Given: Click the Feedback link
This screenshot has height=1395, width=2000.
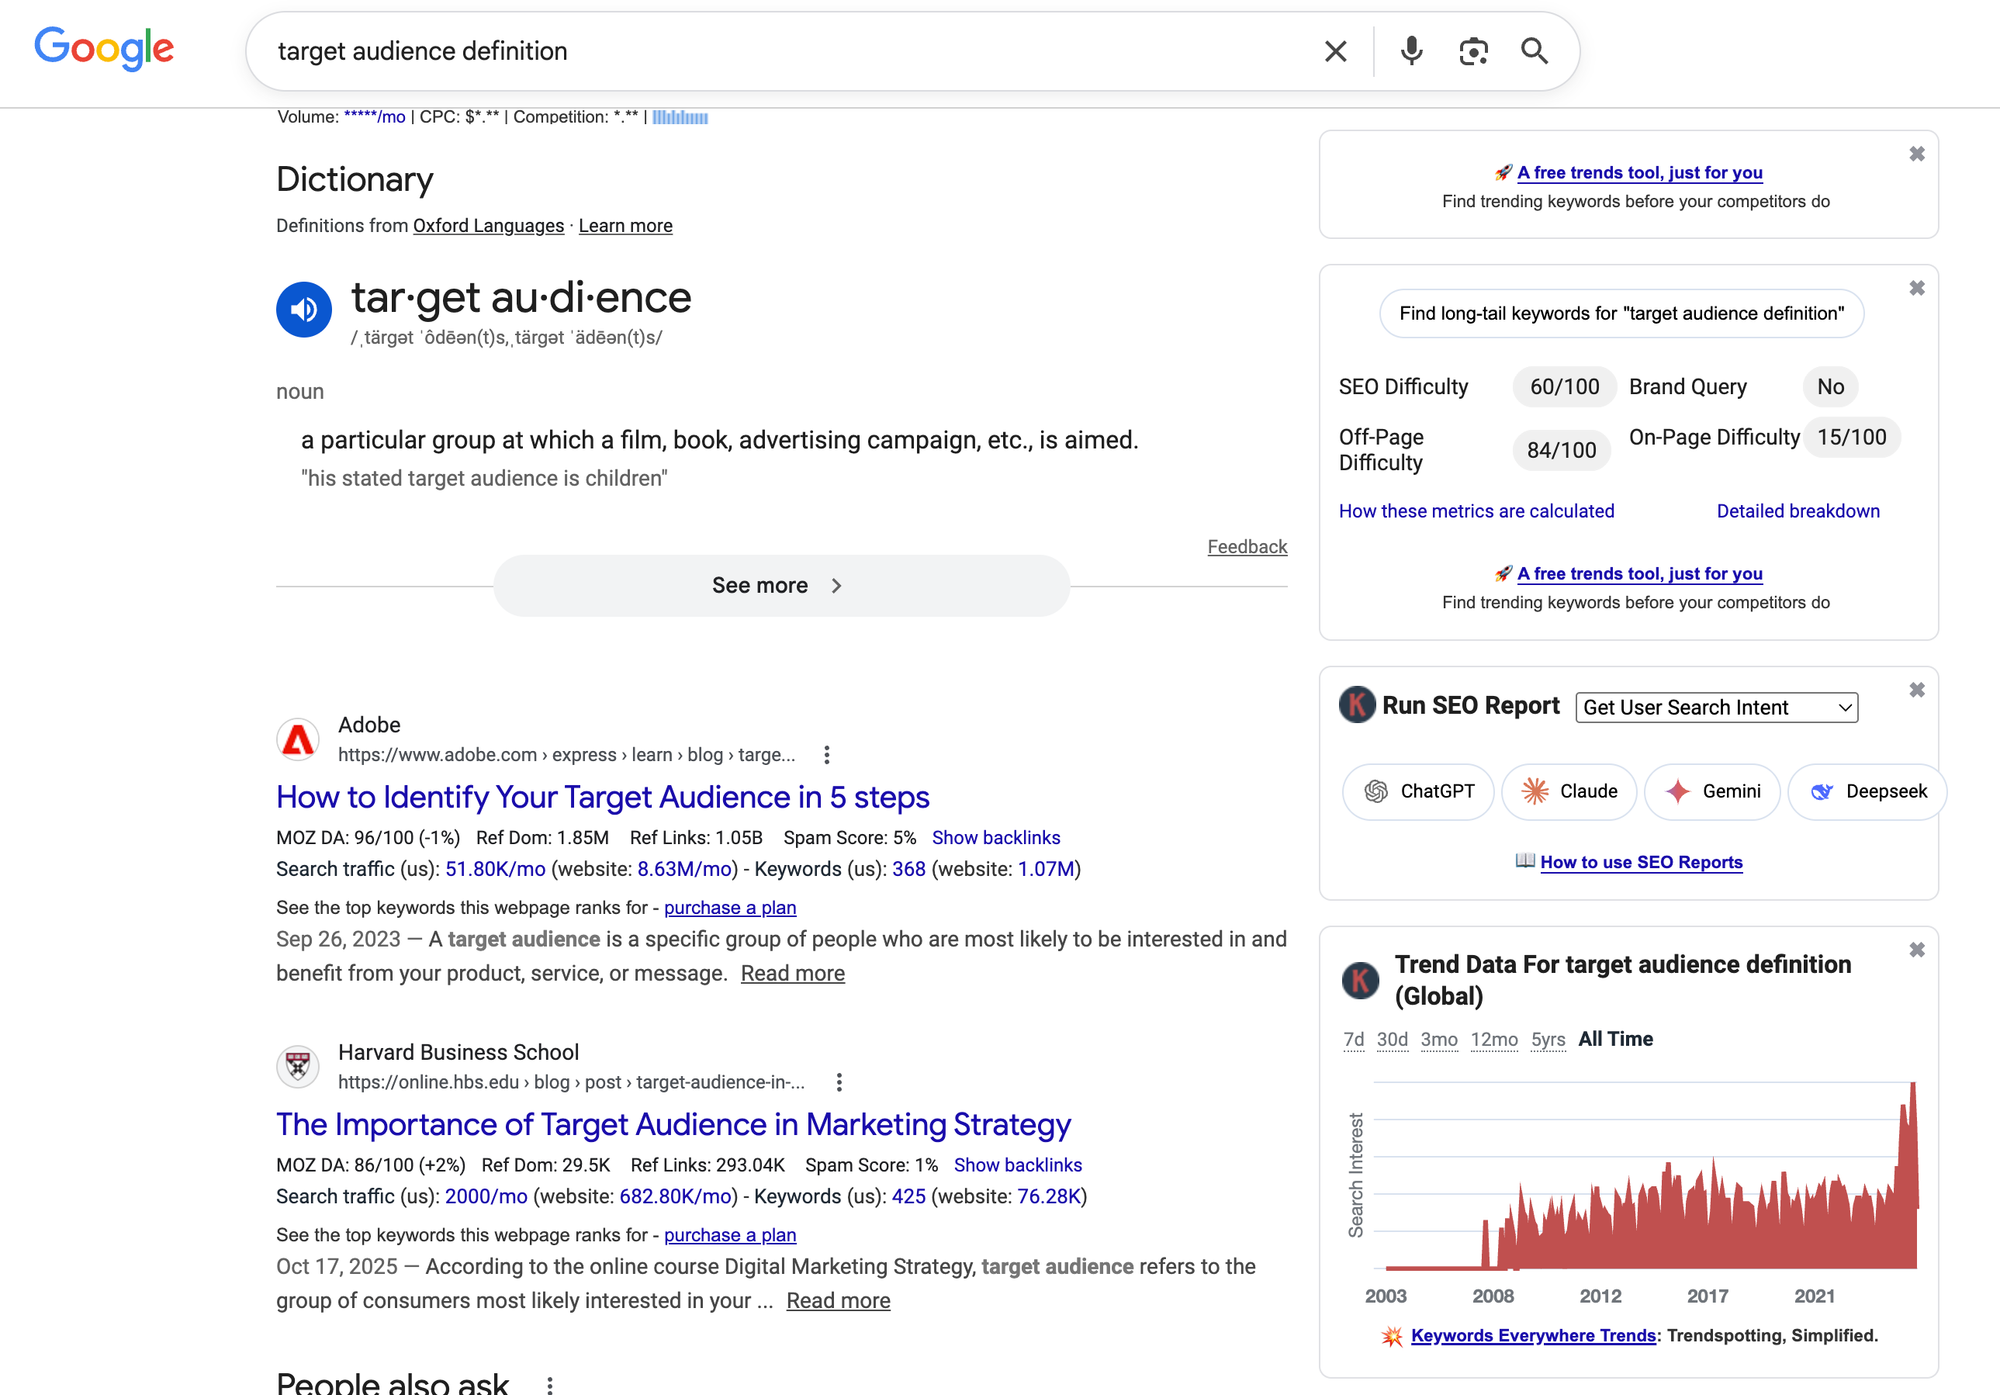Looking at the screenshot, I should point(1247,547).
